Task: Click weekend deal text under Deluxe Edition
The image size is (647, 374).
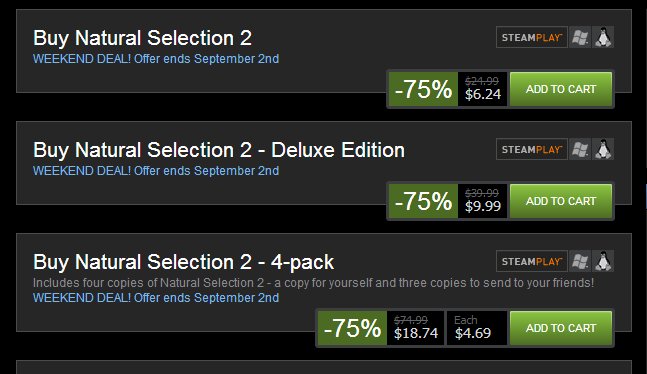Action: [x=156, y=171]
